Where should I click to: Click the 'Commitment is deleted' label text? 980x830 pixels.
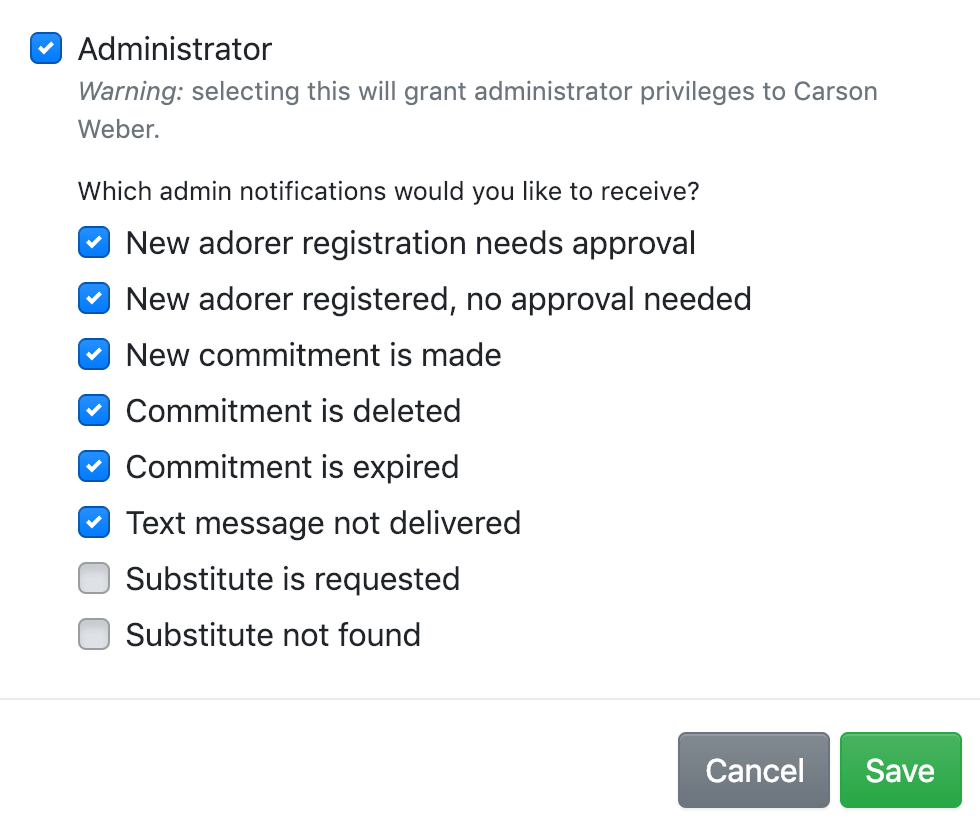click(x=293, y=411)
